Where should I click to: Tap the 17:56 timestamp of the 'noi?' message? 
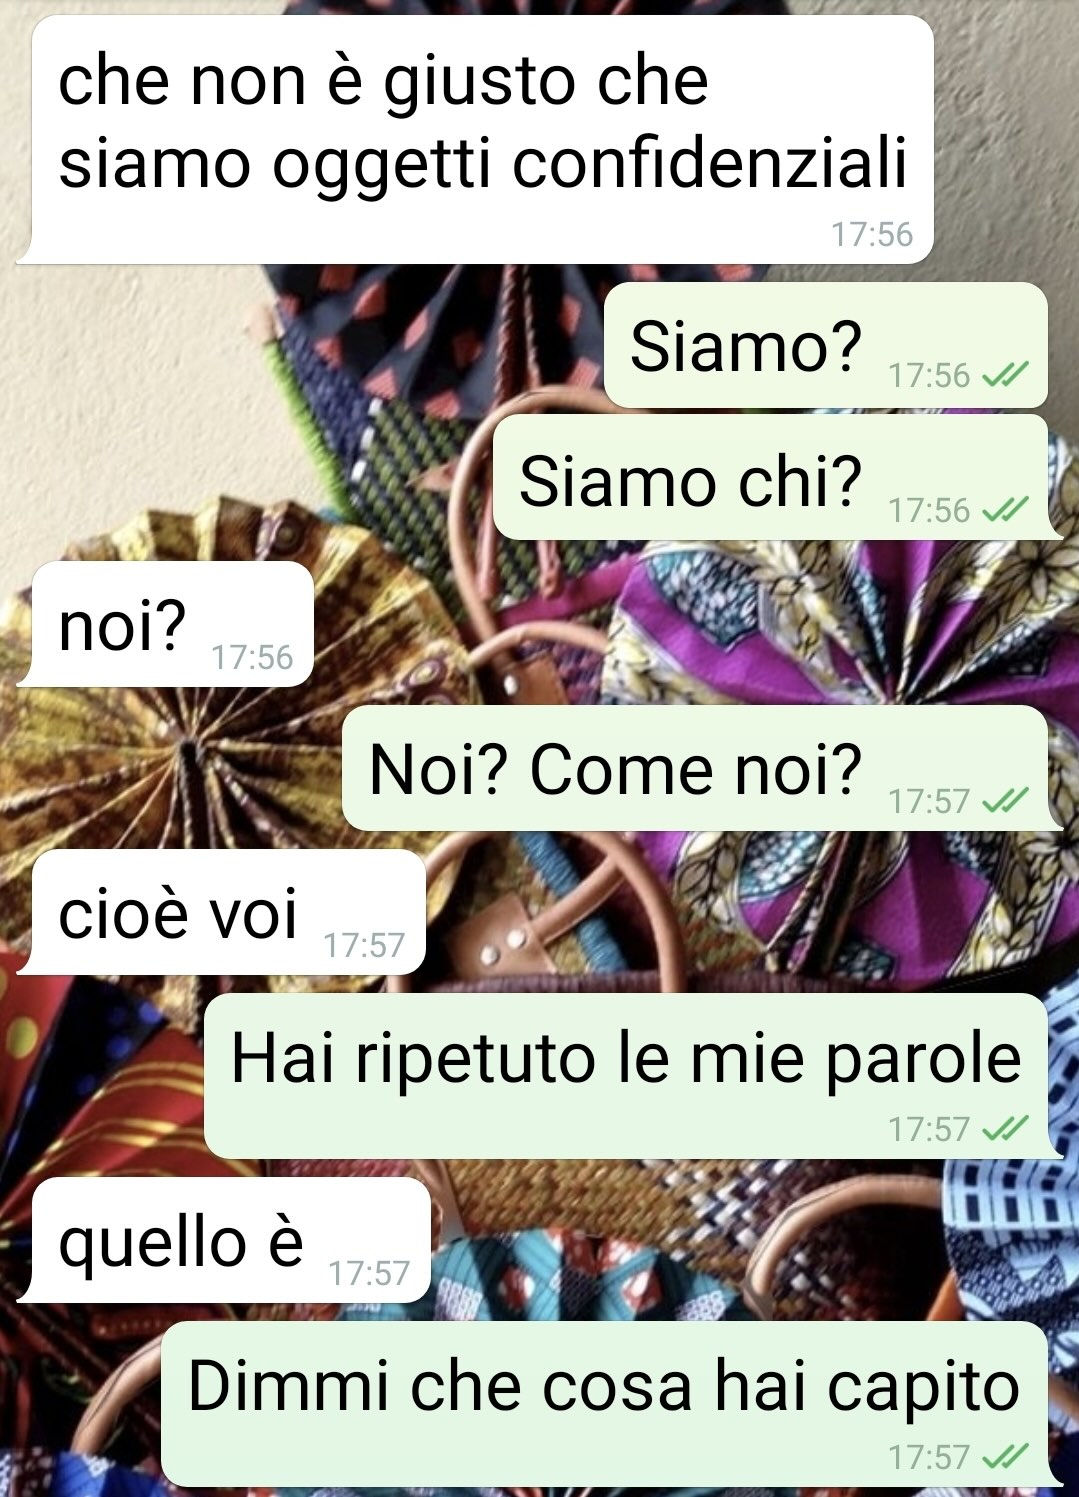point(252,657)
